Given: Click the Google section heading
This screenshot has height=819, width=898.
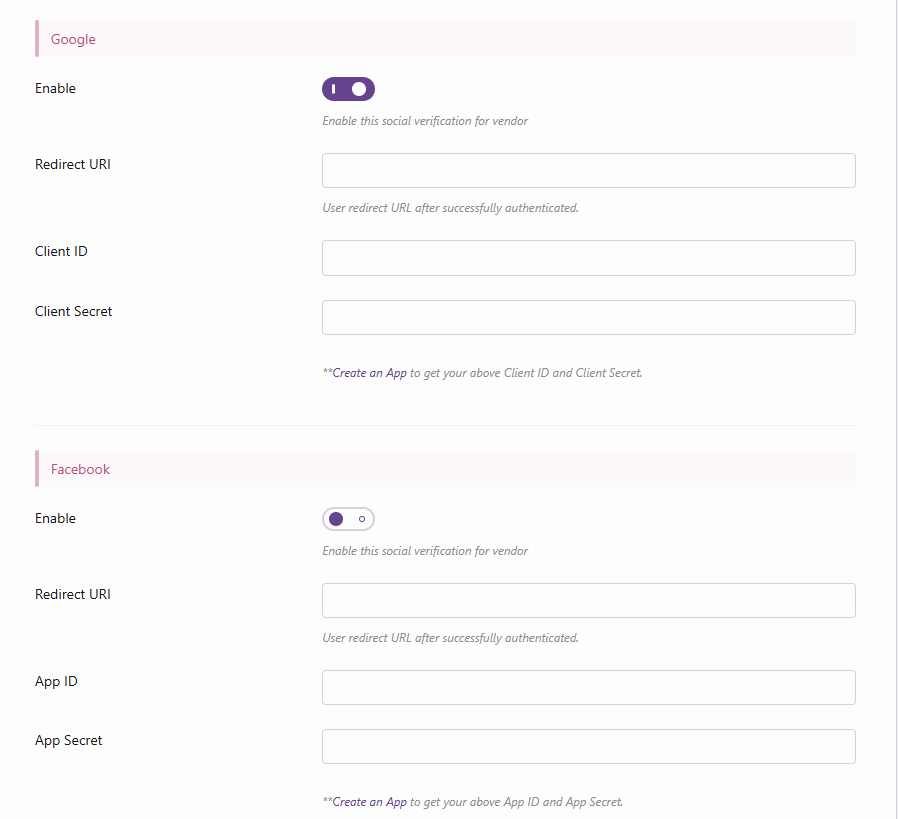Looking at the screenshot, I should (x=73, y=39).
